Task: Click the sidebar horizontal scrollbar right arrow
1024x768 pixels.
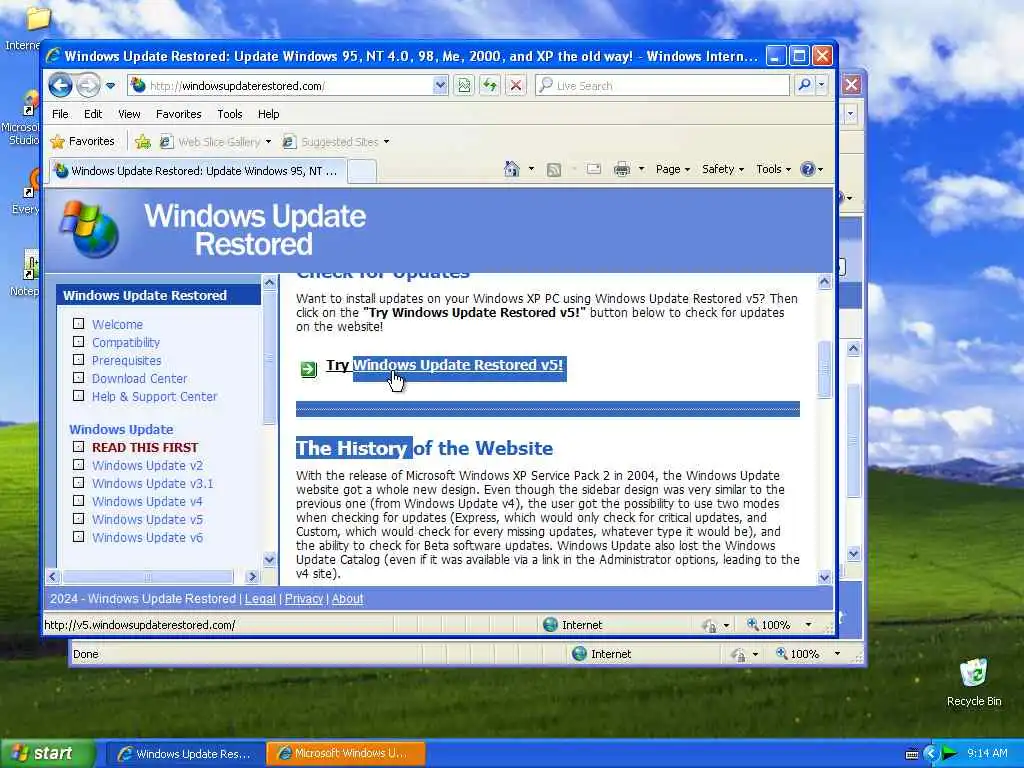Action: coord(252,577)
